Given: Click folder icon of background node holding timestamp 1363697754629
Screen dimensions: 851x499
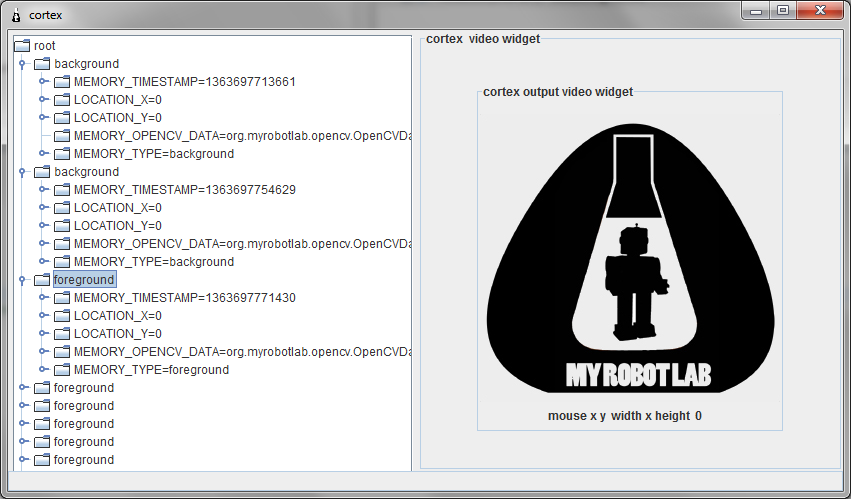Looking at the screenshot, I should coord(42,172).
